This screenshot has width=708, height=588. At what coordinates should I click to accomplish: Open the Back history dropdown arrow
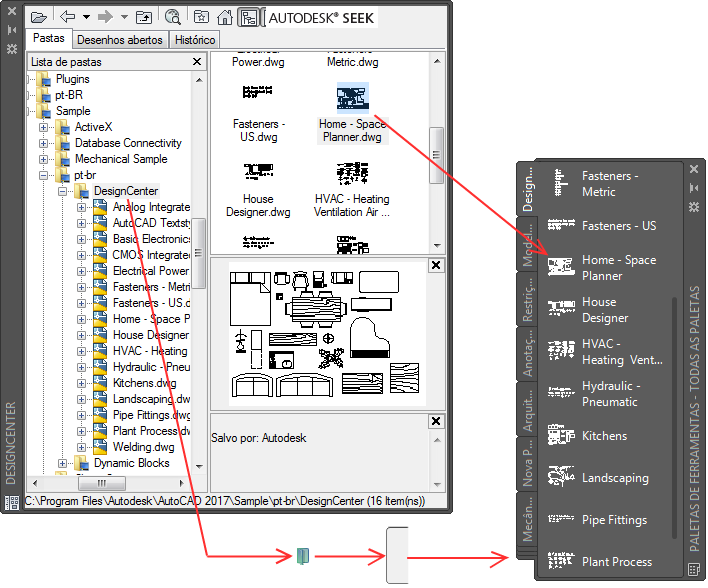(x=86, y=17)
